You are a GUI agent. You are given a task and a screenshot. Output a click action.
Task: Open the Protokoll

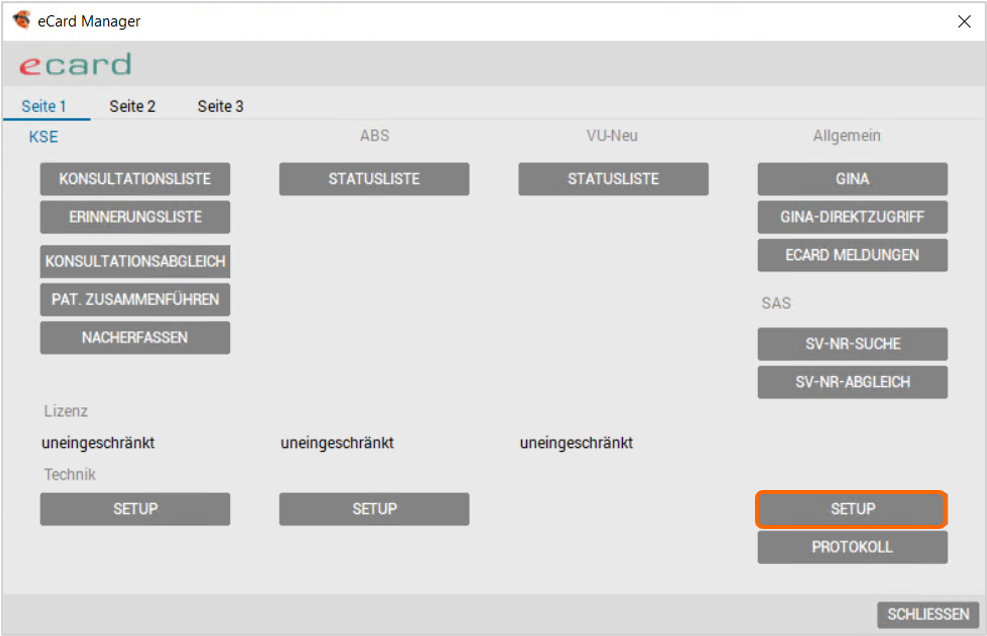coord(852,547)
